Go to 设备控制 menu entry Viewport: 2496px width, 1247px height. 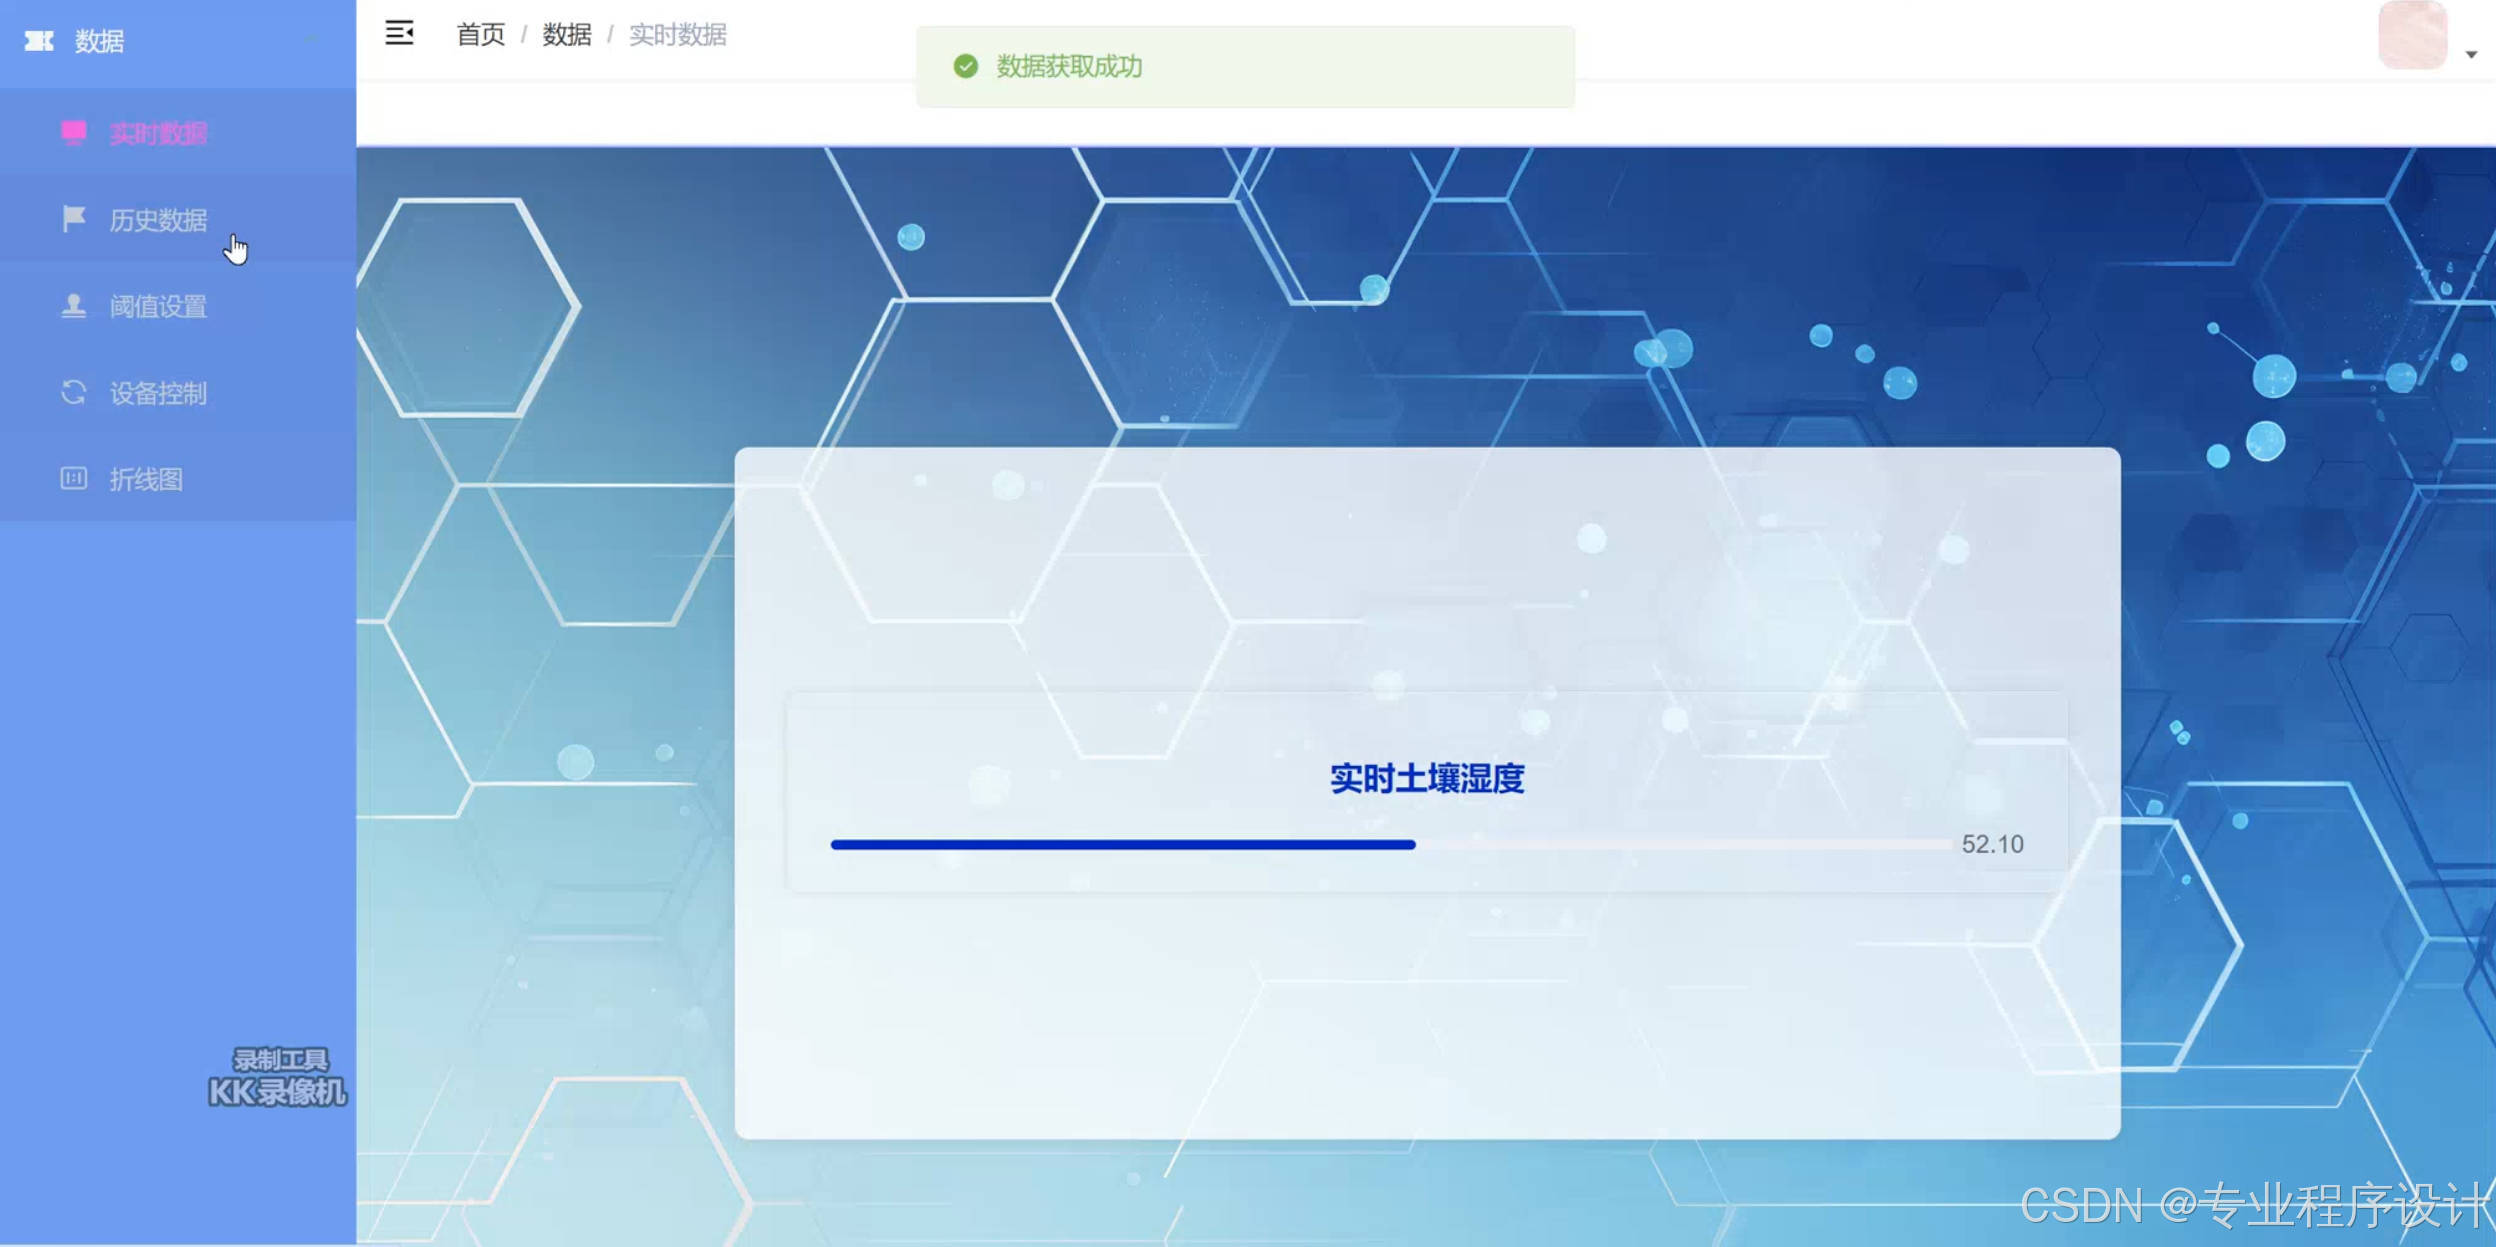coord(158,393)
